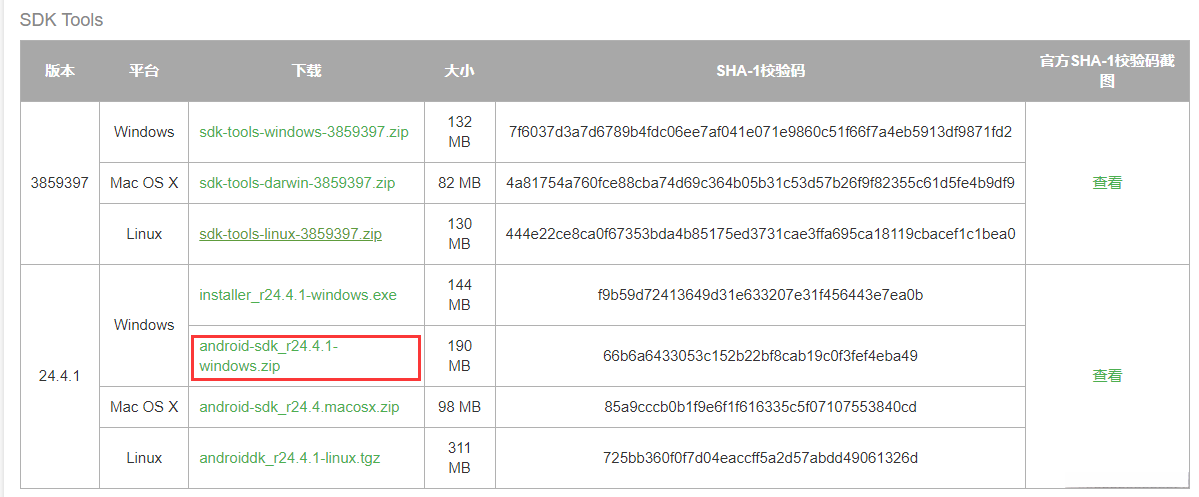Click 查看 for version 3859397
Image resolution: width=1199 pixels, height=497 pixels.
click(x=1107, y=183)
